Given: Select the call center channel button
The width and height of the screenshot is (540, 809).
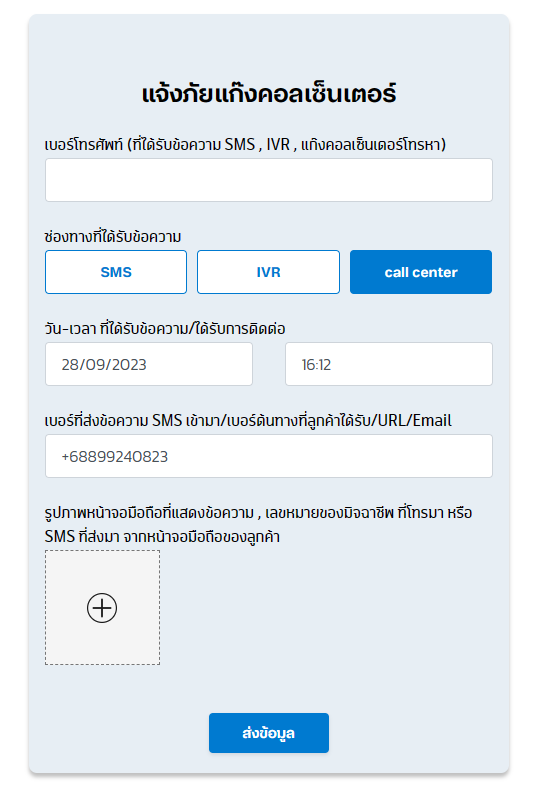Looking at the screenshot, I should (x=421, y=272).
